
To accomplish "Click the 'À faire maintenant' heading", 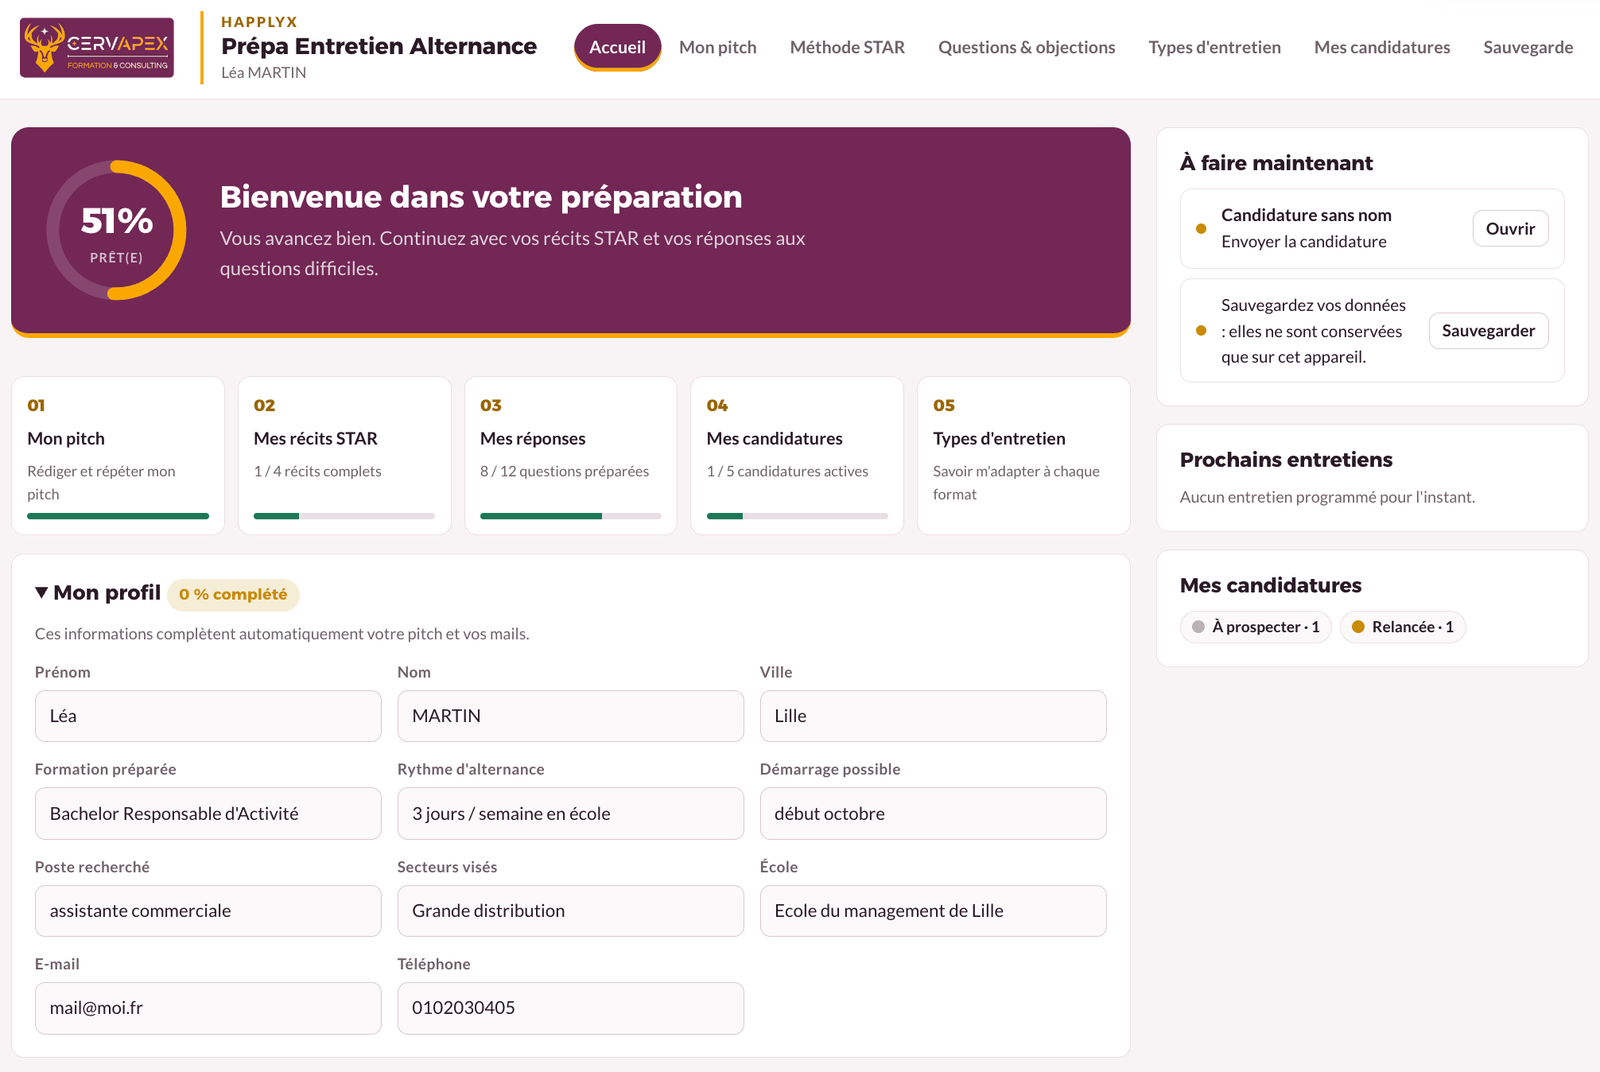I will point(1276,163).
